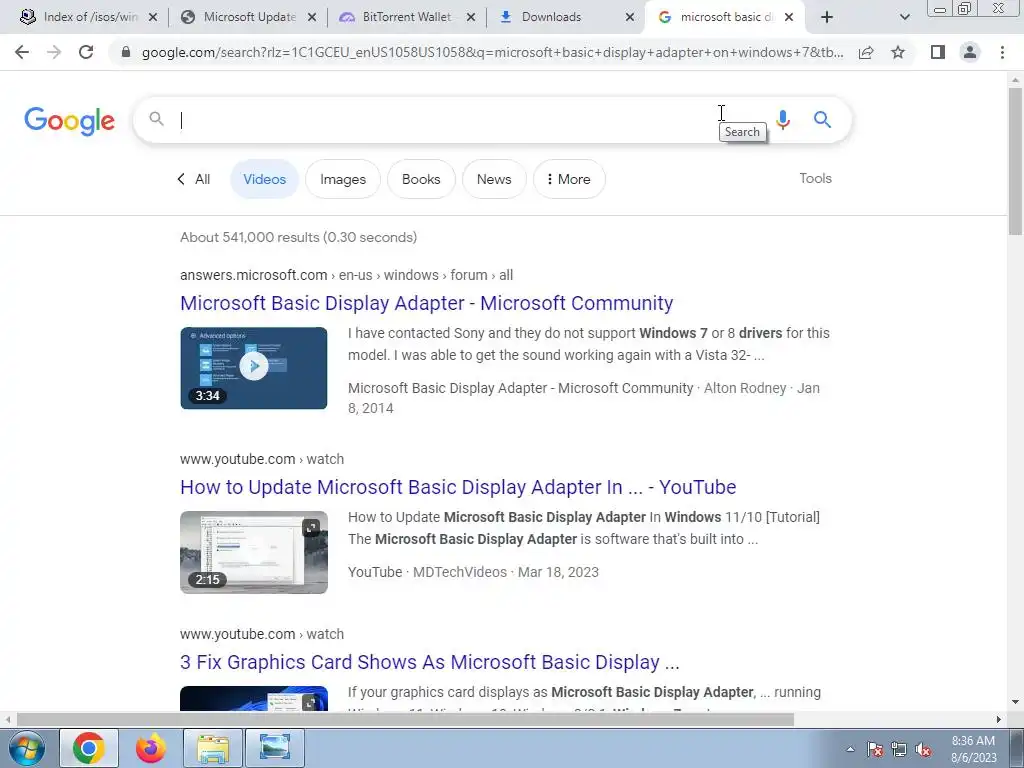
Task: Start voice search with the microphone icon
Action: click(x=783, y=120)
